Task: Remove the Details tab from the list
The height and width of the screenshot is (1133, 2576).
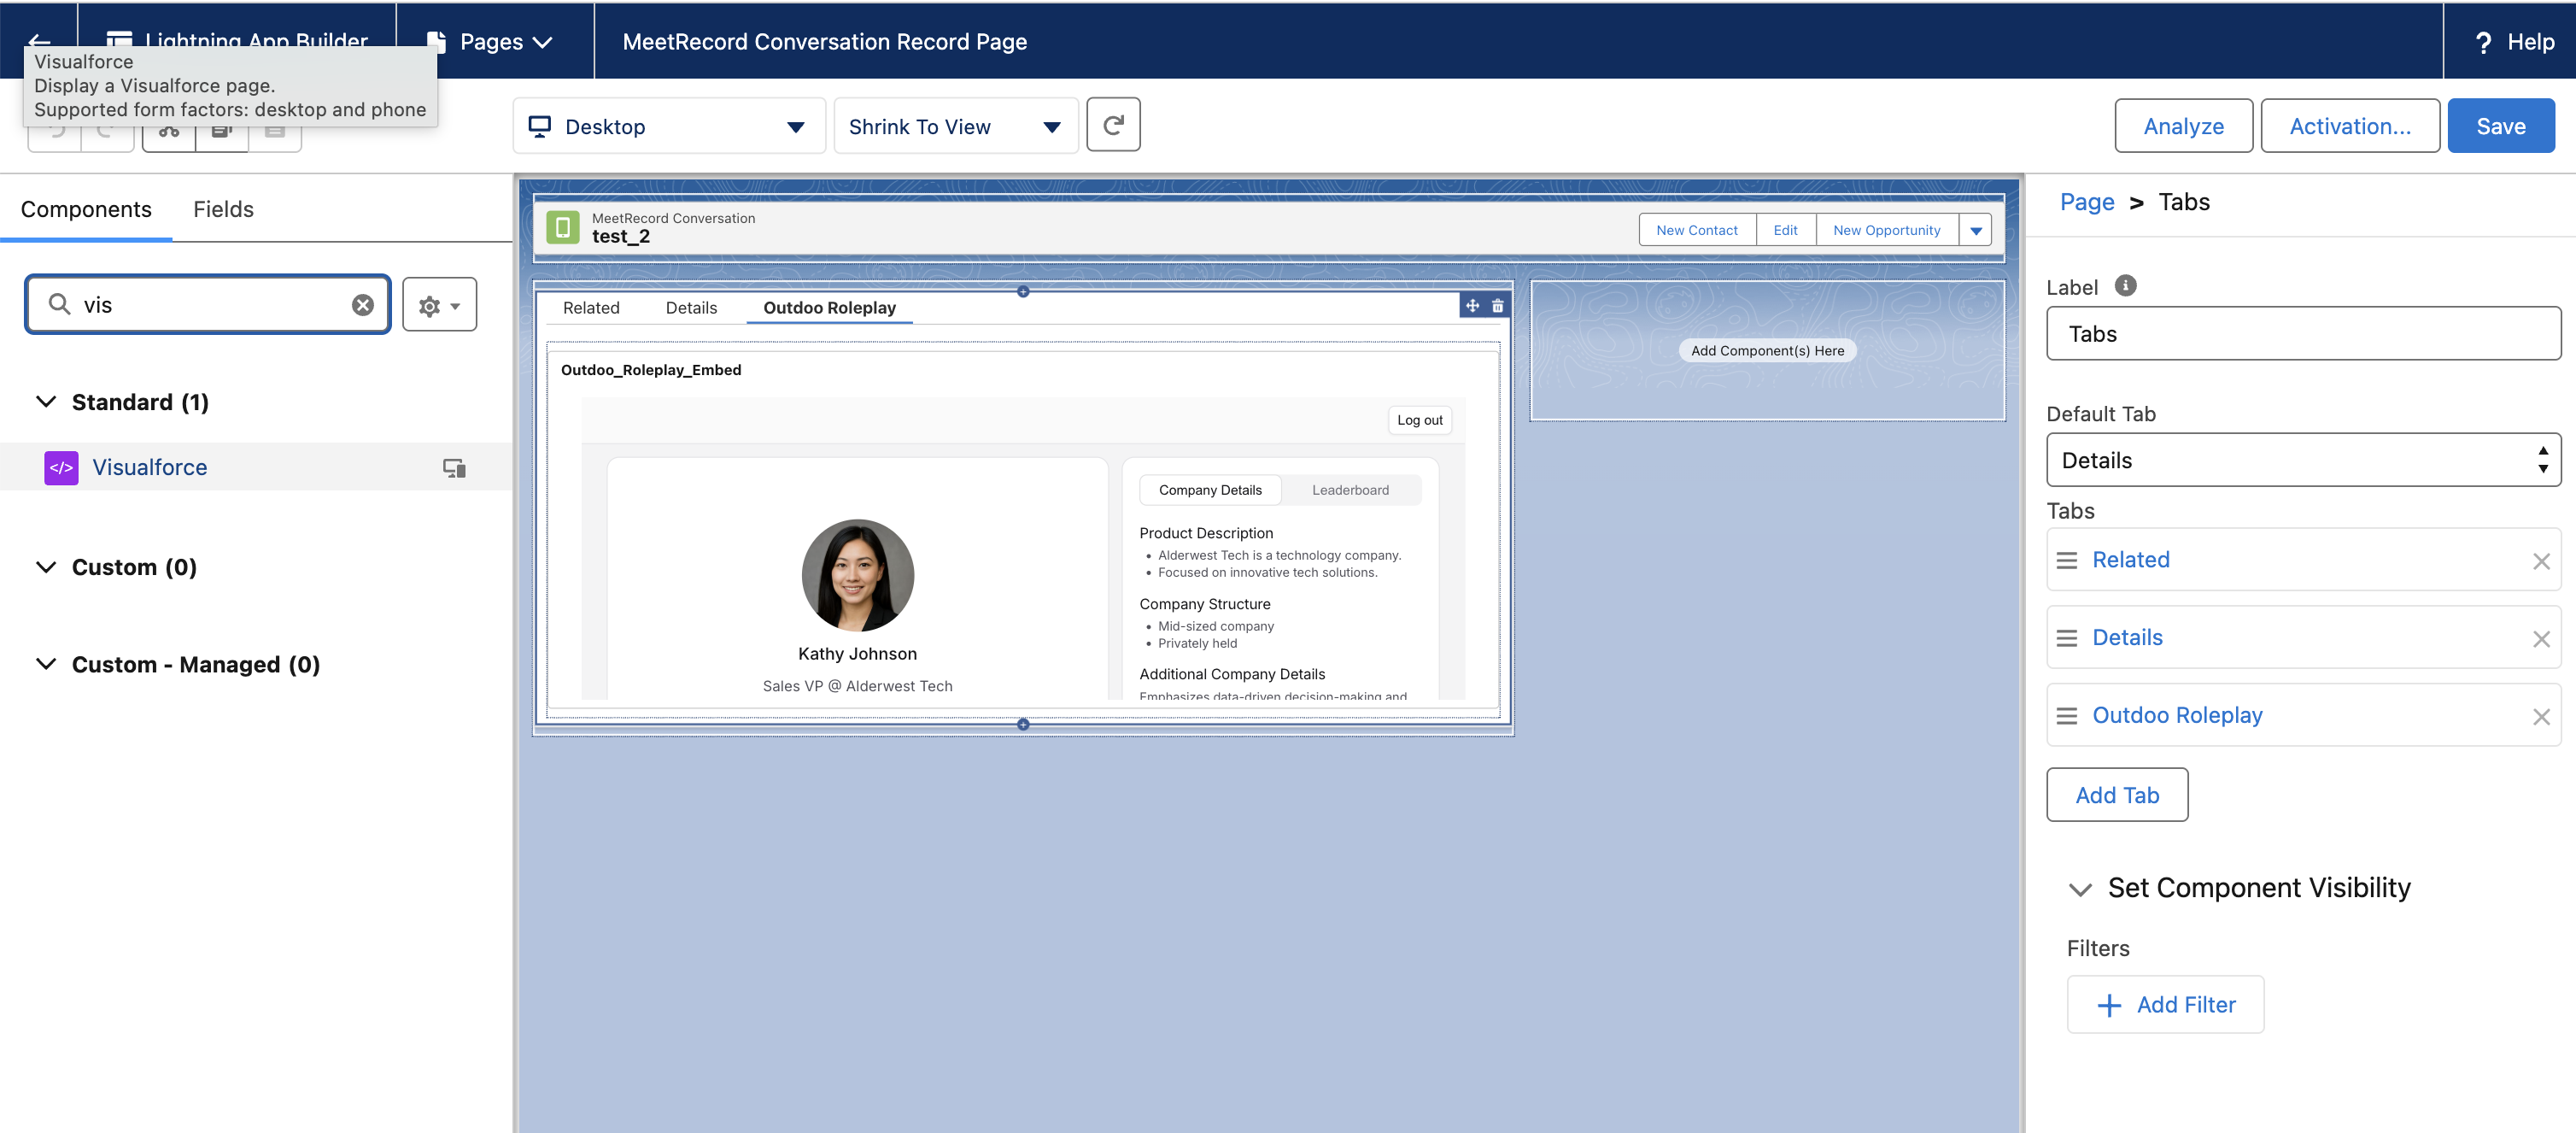Action: tap(2541, 639)
